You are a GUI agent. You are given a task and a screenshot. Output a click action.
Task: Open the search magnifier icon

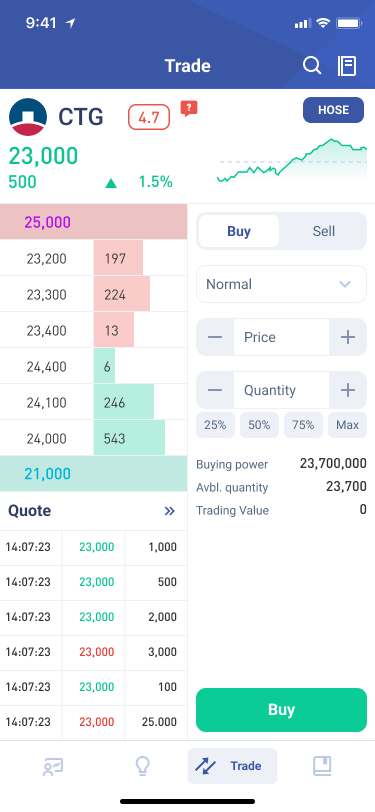point(312,66)
